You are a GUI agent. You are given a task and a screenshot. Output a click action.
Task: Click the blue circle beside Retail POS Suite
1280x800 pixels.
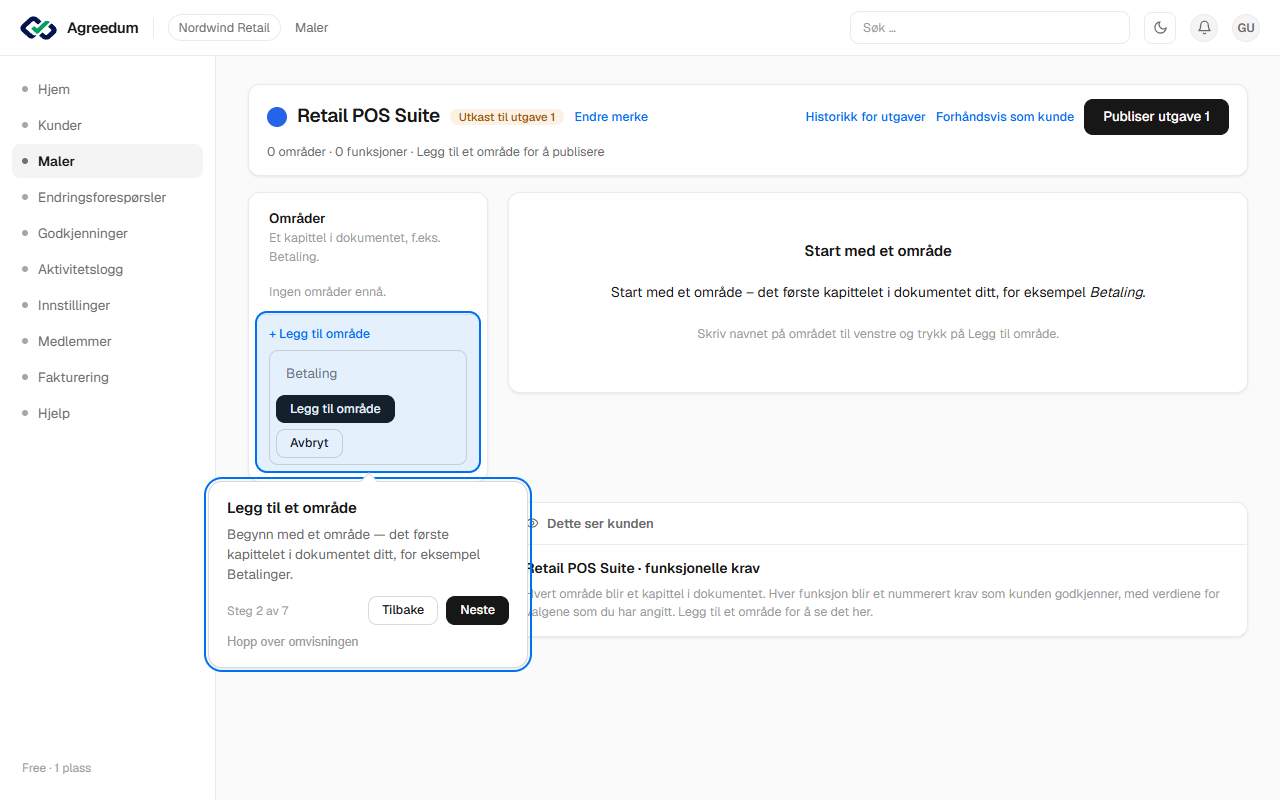click(277, 117)
